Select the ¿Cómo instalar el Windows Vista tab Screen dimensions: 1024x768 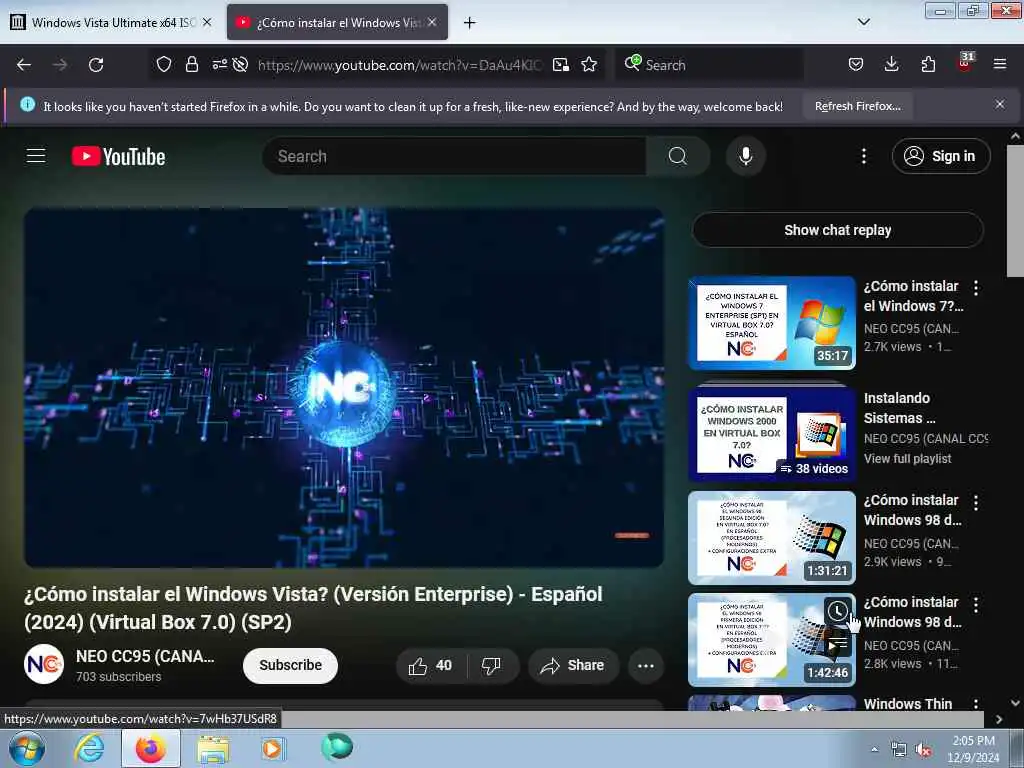coord(337,22)
